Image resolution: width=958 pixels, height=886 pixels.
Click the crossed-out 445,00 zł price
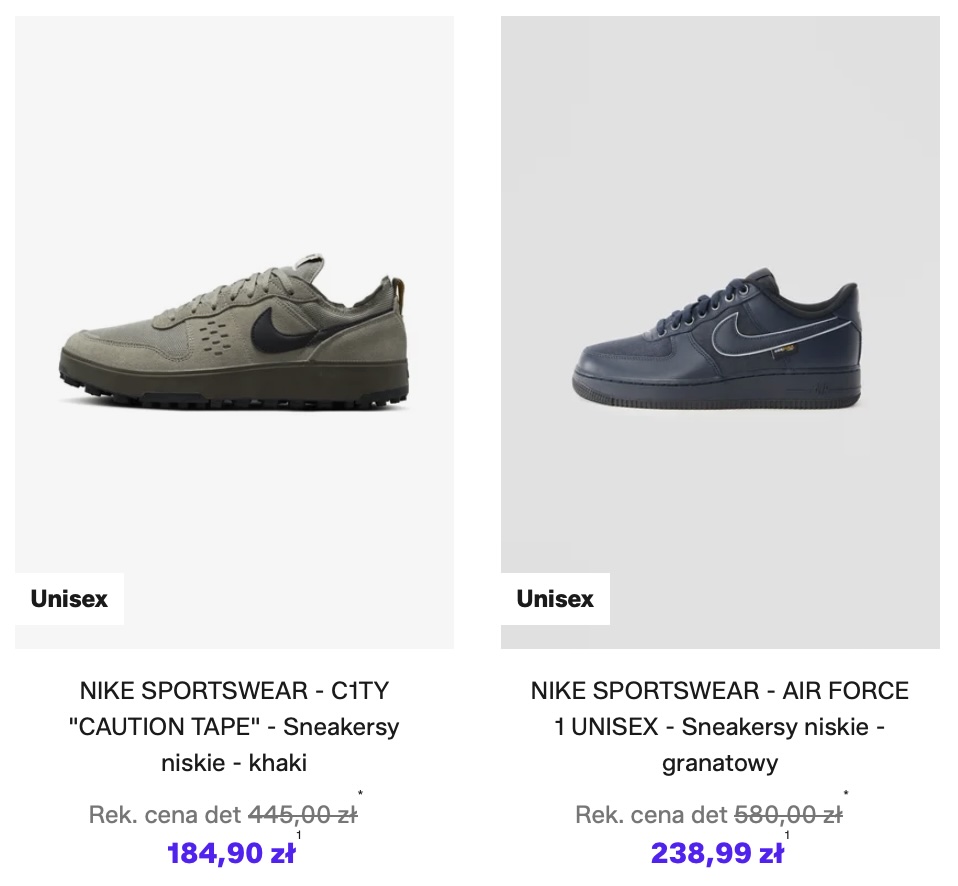coord(302,815)
